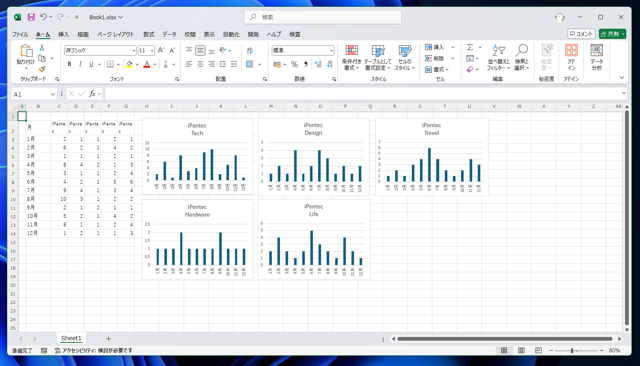The height and width of the screenshot is (366, 640).
Task: Click the Percent Style icon
Action: click(x=294, y=64)
